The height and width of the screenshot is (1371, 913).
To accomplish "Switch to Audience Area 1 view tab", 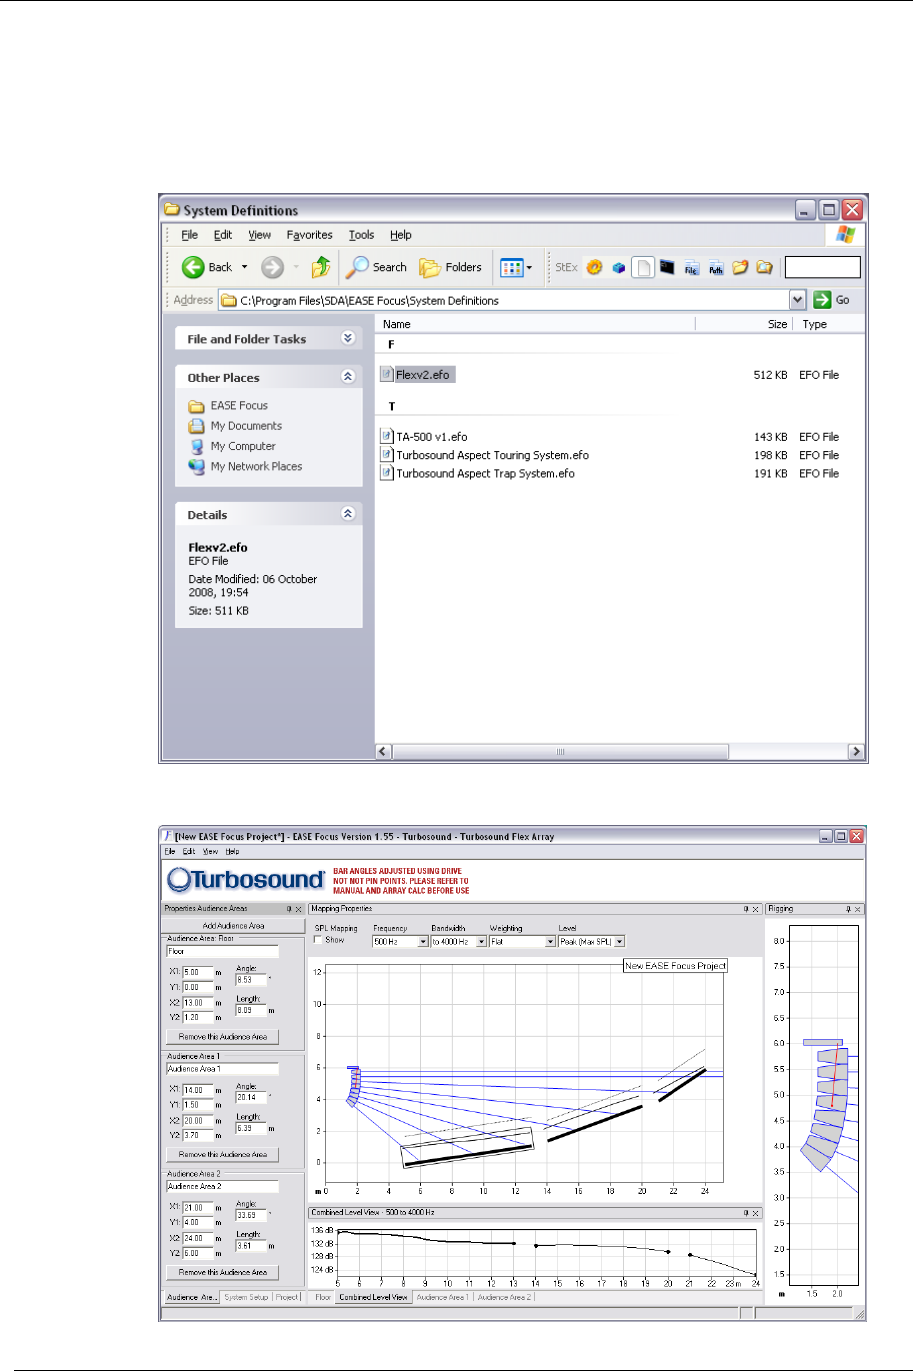I will [x=443, y=1297].
